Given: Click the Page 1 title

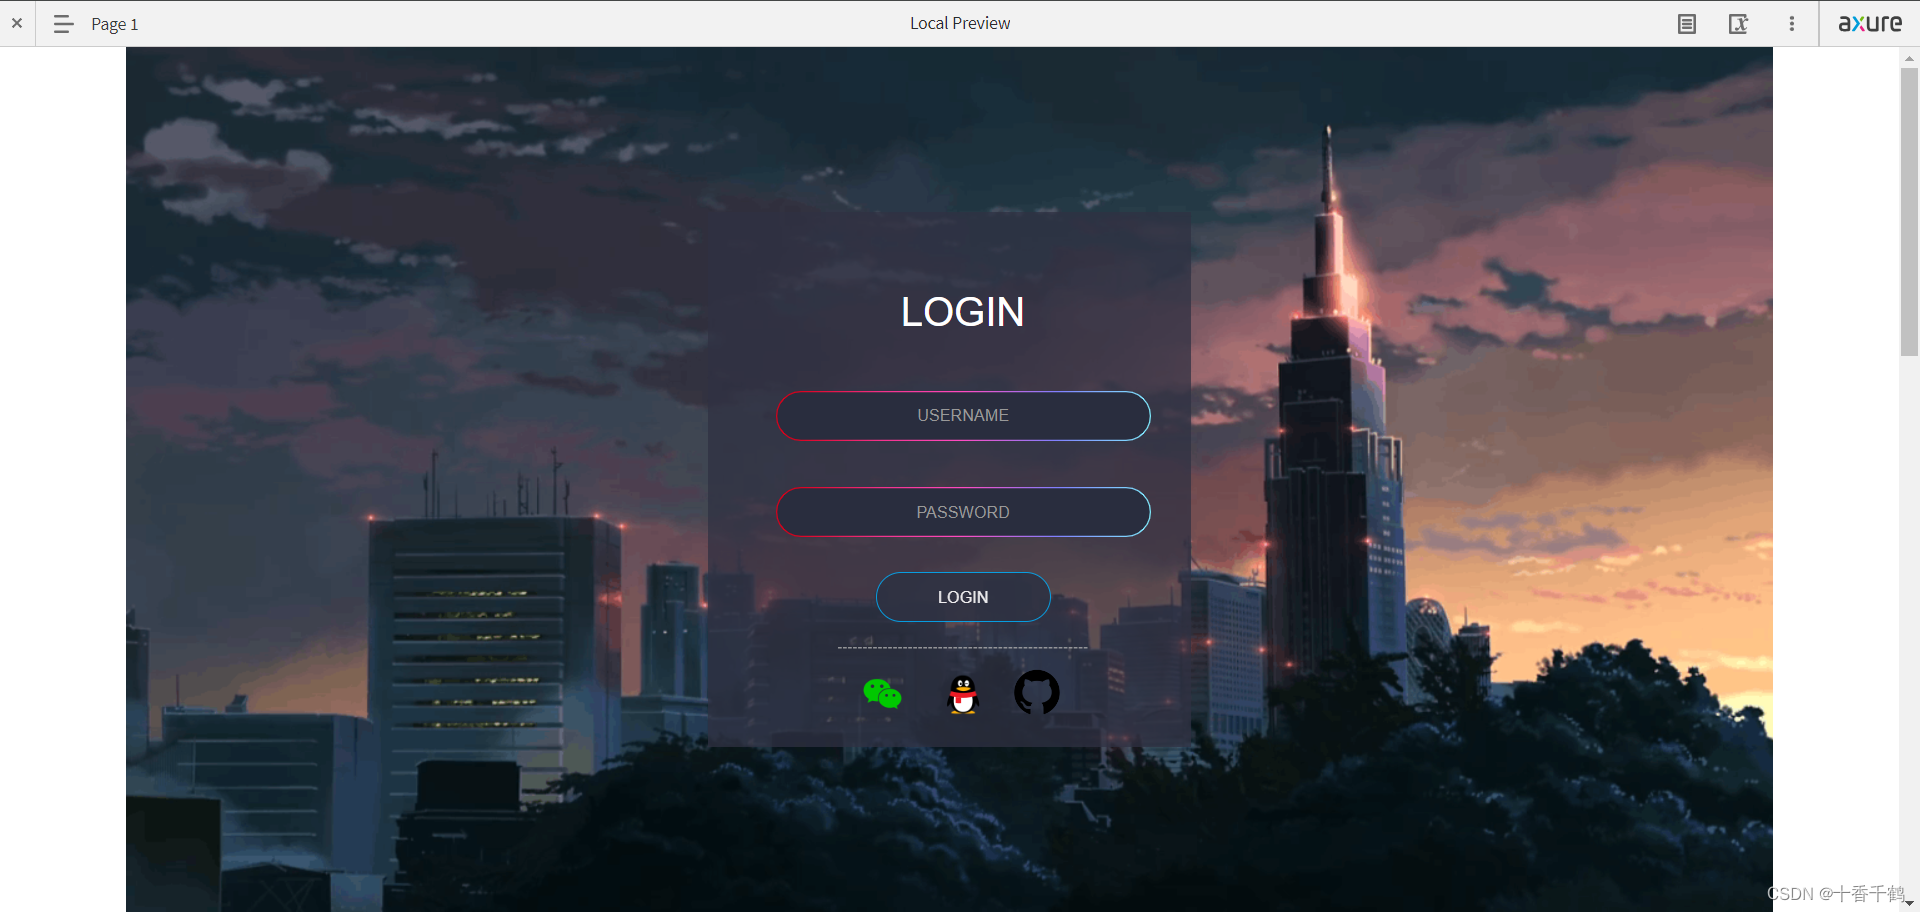Looking at the screenshot, I should click(115, 24).
